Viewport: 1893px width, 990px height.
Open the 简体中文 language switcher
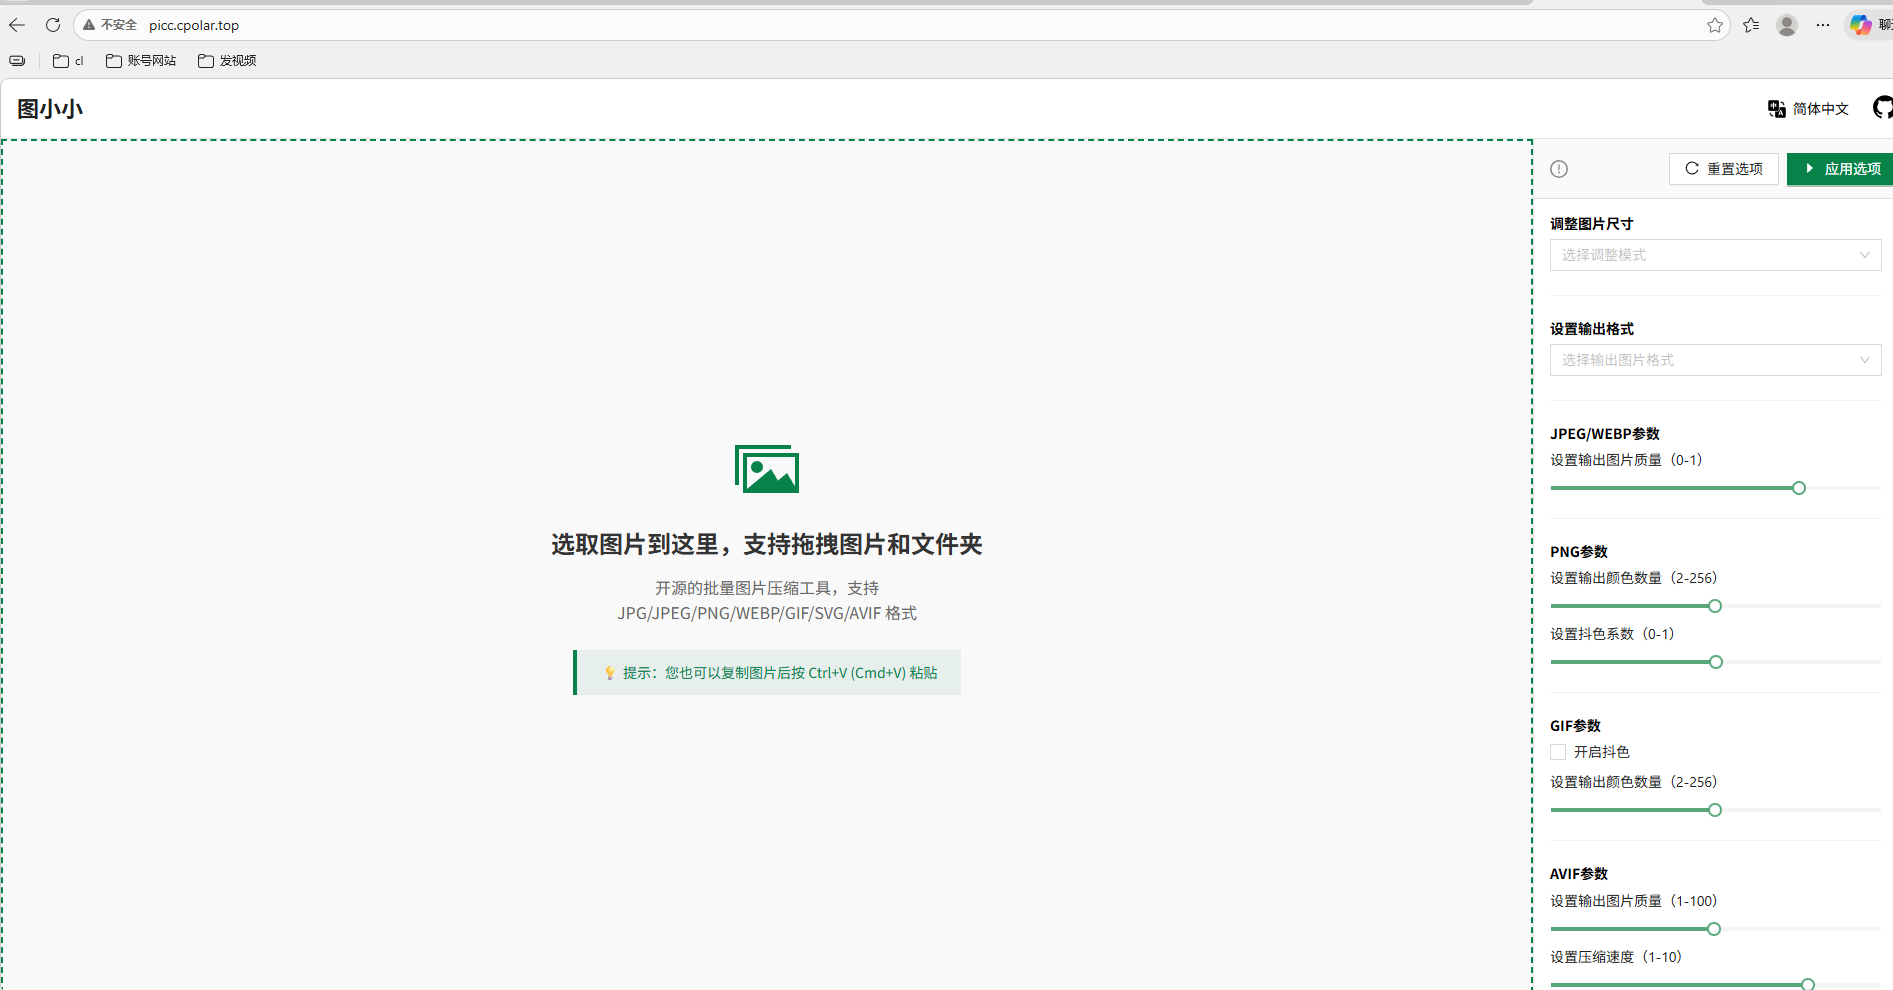tap(1808, 109)
